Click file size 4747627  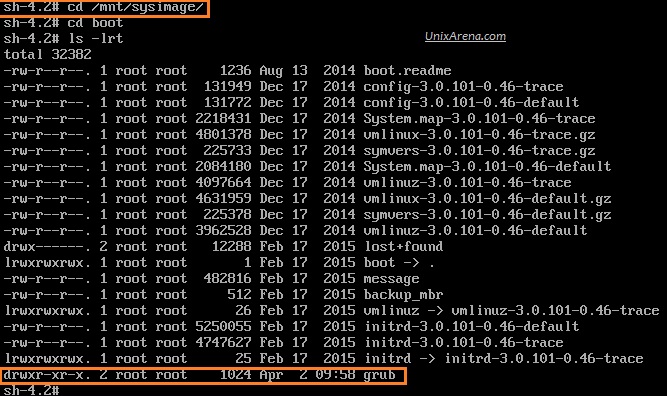point(223,343)
